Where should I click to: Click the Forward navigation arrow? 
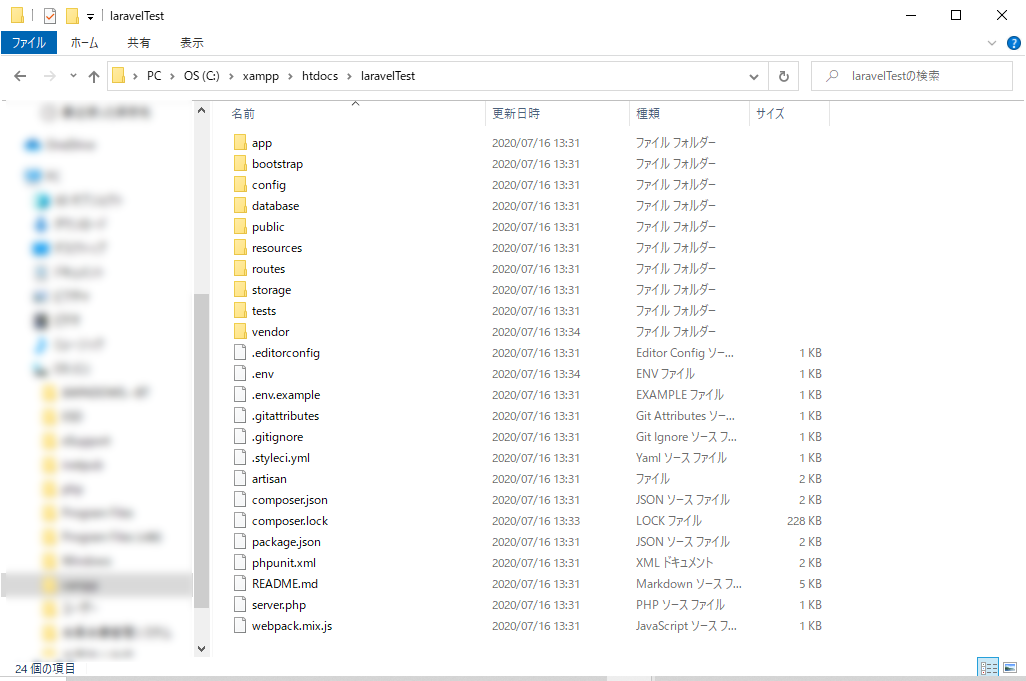pos(50,76)
